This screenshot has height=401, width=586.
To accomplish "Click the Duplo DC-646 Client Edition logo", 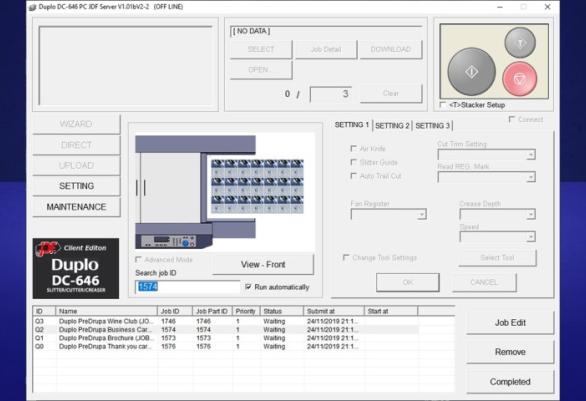I will click(x=76, y=268).
